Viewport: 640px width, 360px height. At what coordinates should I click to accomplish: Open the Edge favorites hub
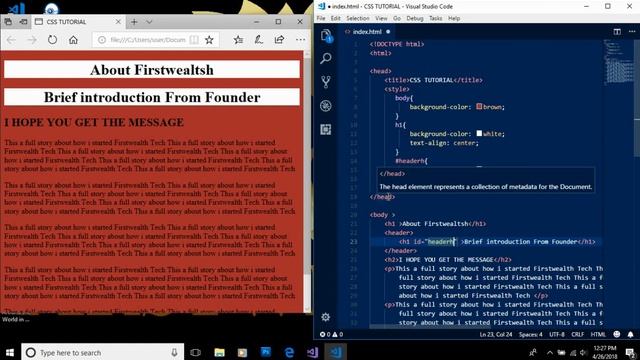tap(238, 40)
